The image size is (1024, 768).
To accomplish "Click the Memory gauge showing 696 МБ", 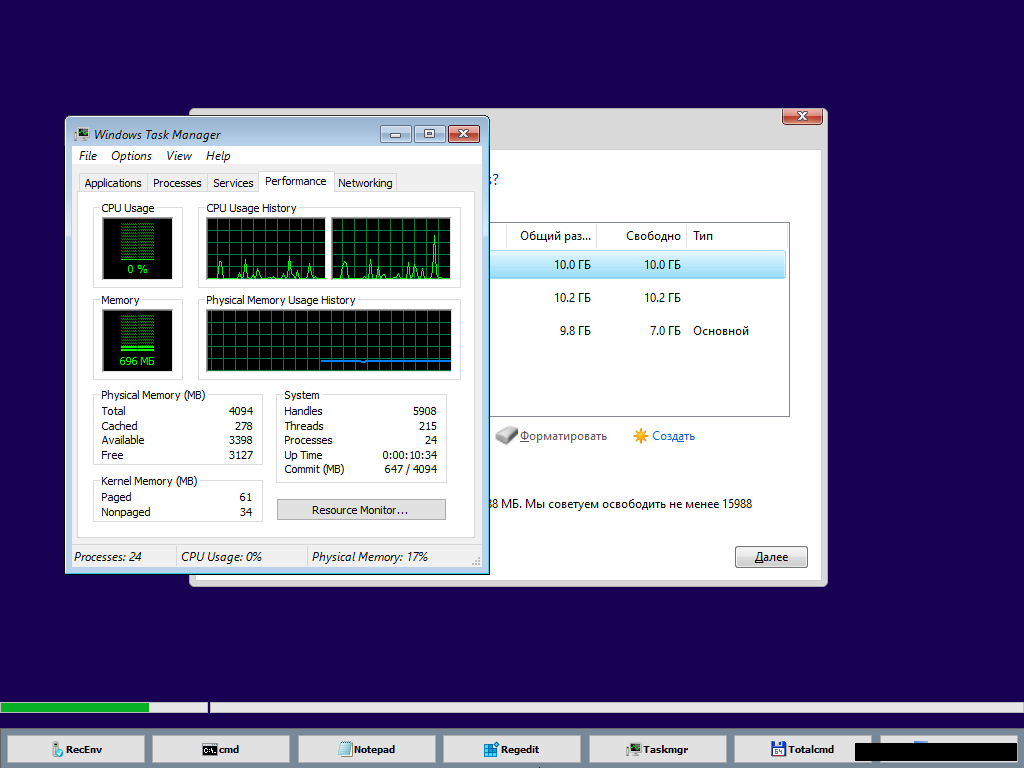I will (137, 340).
